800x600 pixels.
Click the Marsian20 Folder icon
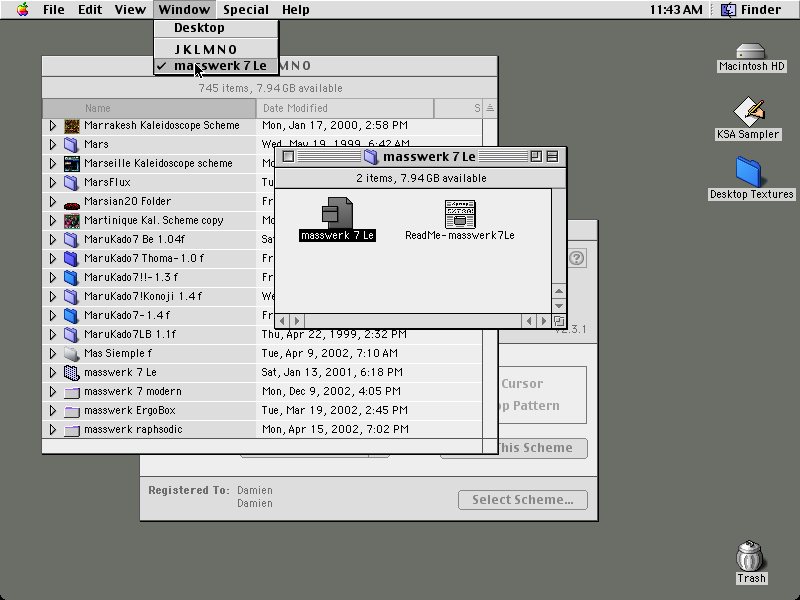[72, 205]
